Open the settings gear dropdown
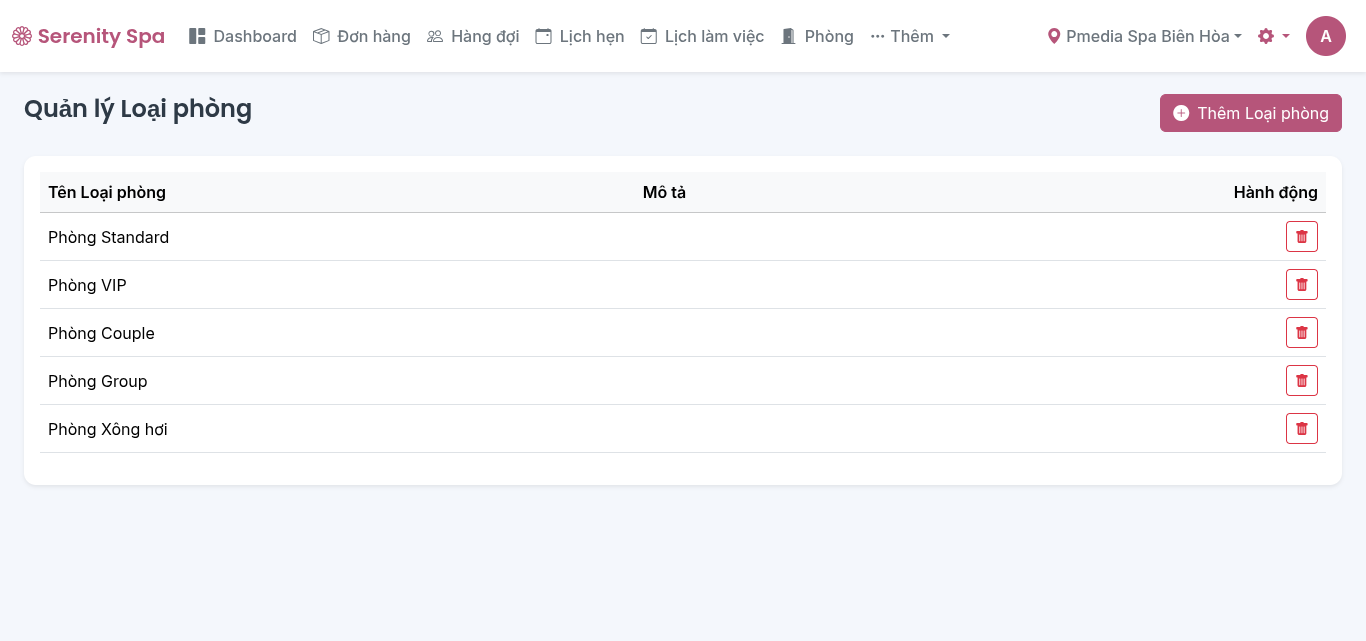Viewport: 1366px width, 641px height. (1273, 36)
